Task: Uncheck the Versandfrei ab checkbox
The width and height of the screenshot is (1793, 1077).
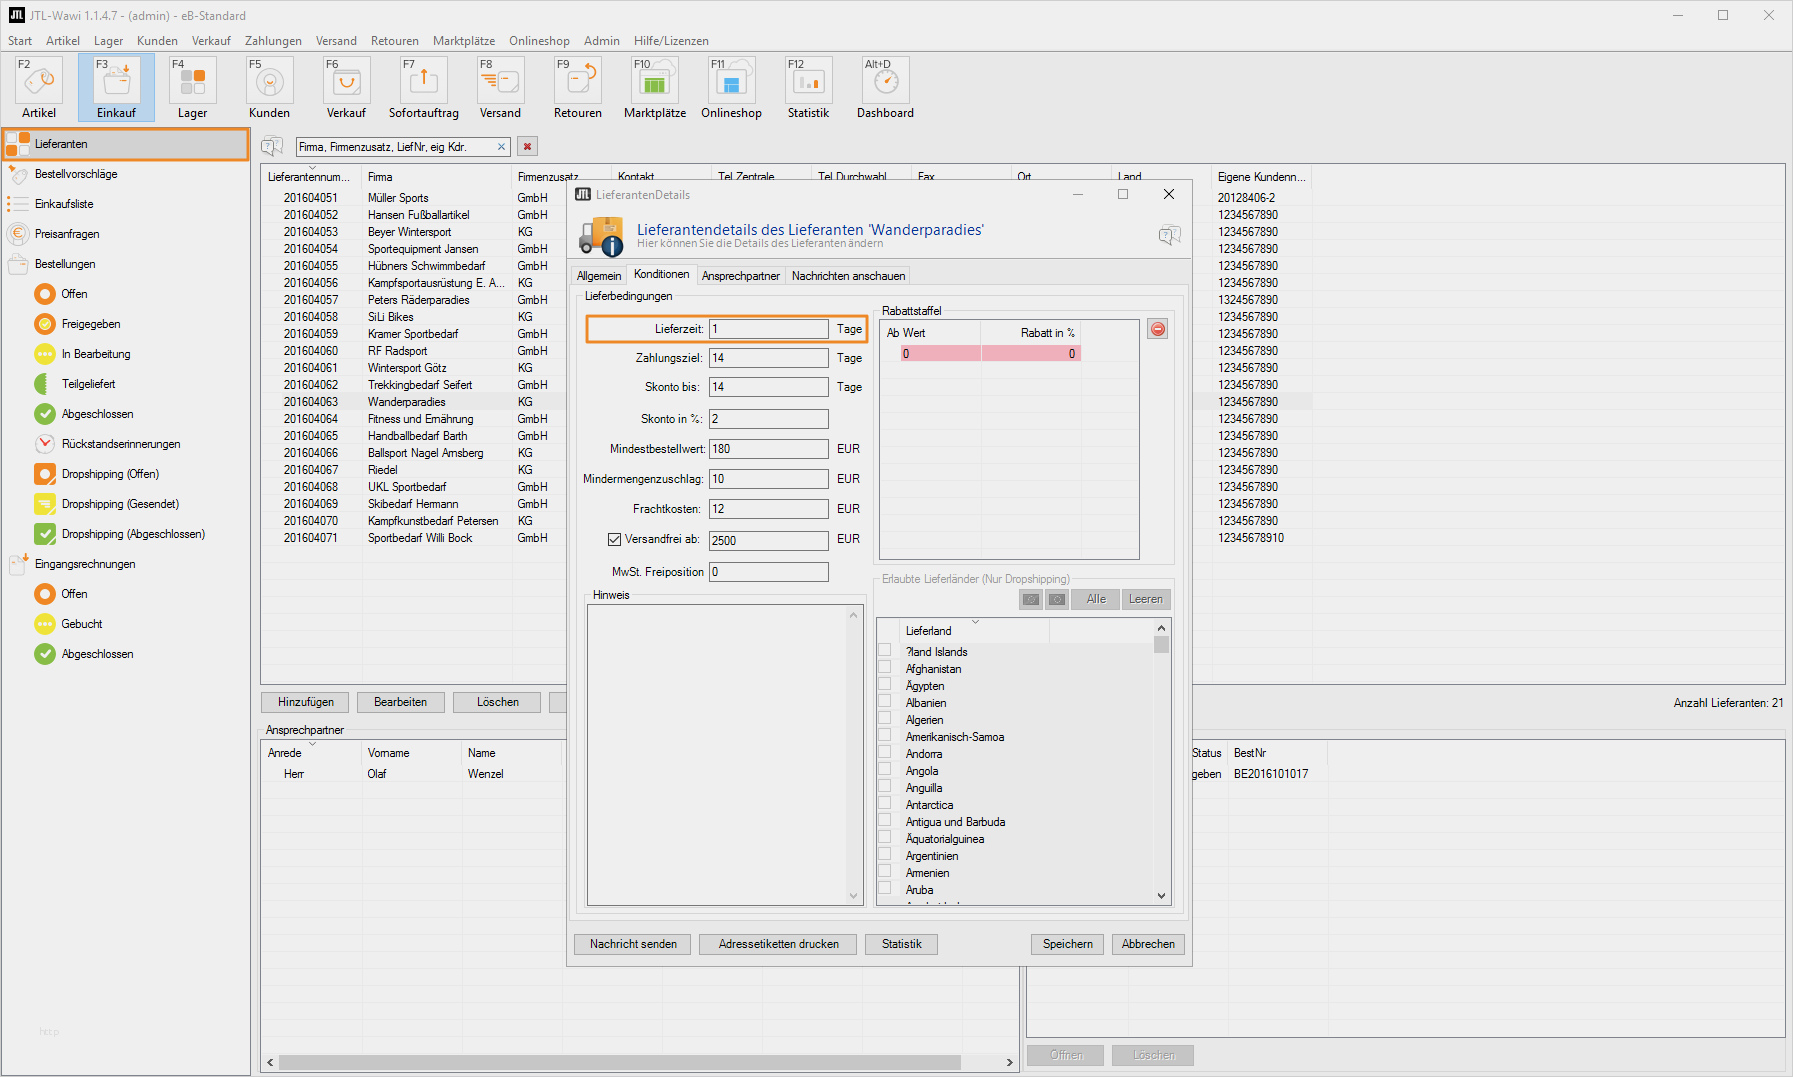Action: [614, 539]
